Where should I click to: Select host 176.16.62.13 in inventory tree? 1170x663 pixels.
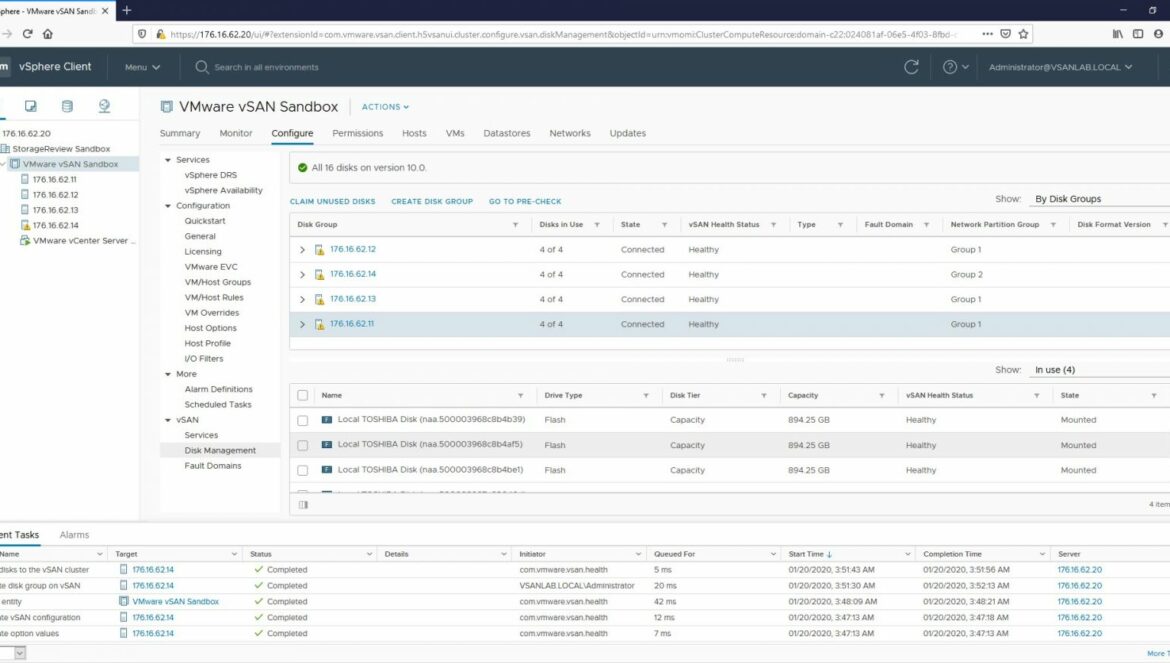point(55,210)
